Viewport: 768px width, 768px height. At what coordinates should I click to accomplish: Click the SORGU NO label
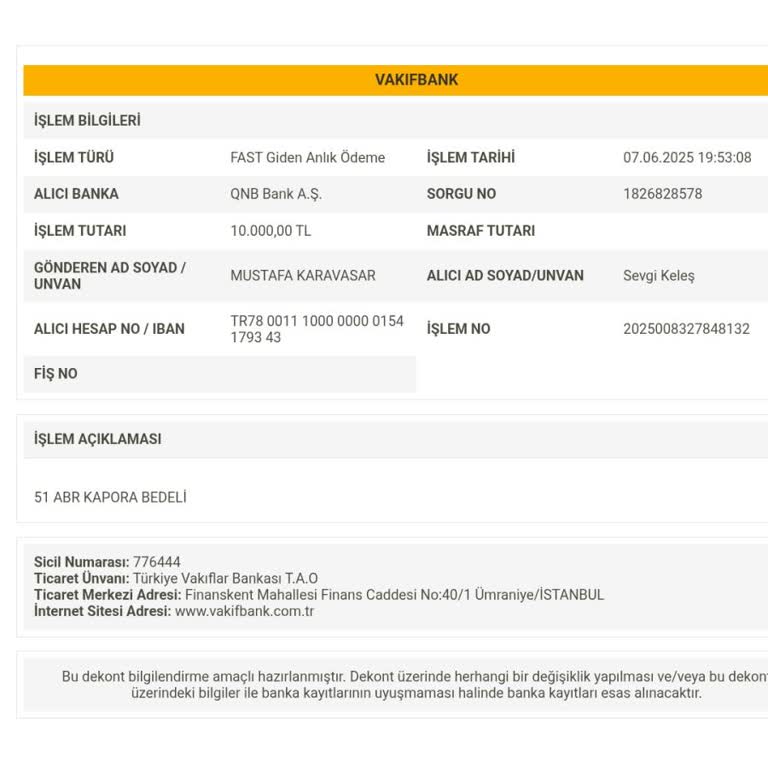(461, 194)
